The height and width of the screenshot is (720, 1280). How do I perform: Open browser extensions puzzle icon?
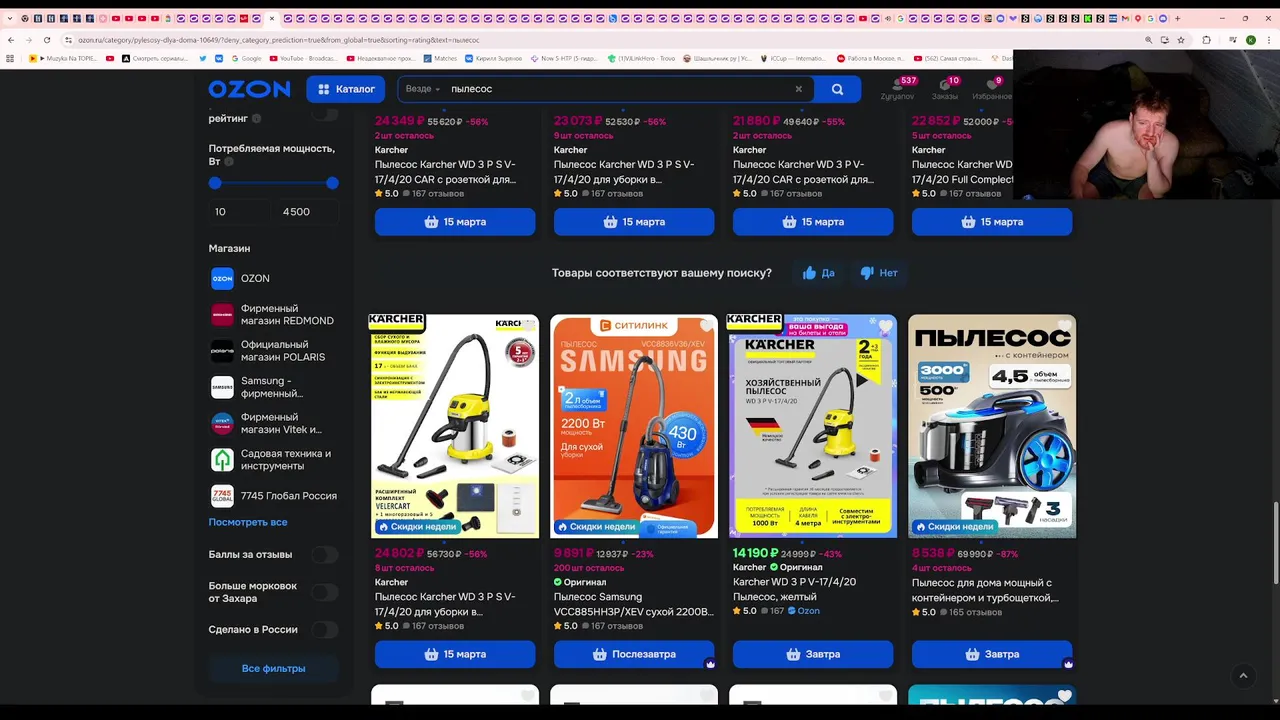tap(1206, 40)
